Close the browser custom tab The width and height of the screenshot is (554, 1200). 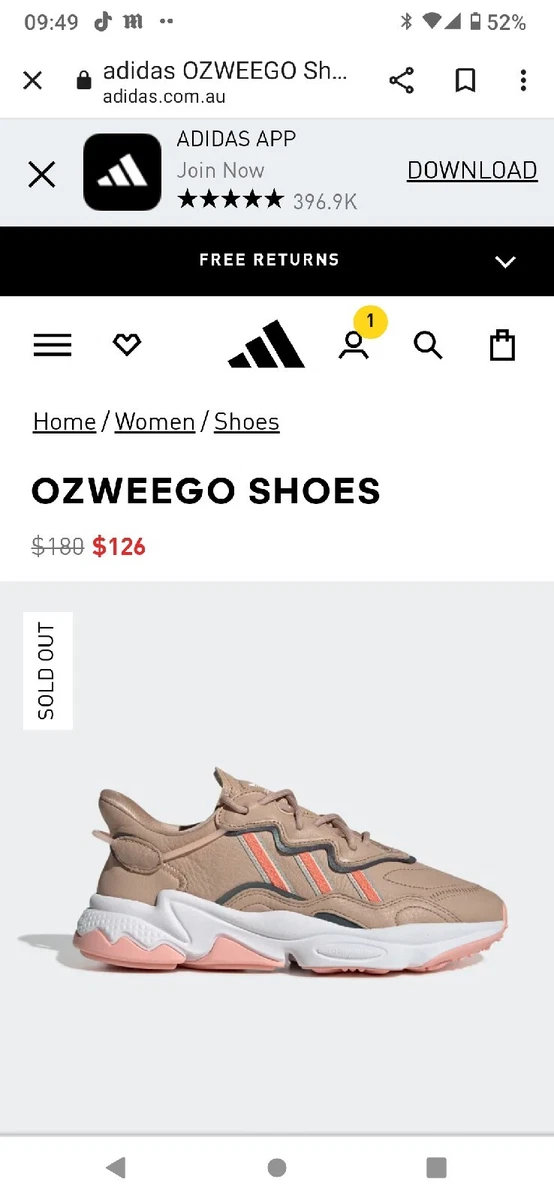tap(33, 81)
